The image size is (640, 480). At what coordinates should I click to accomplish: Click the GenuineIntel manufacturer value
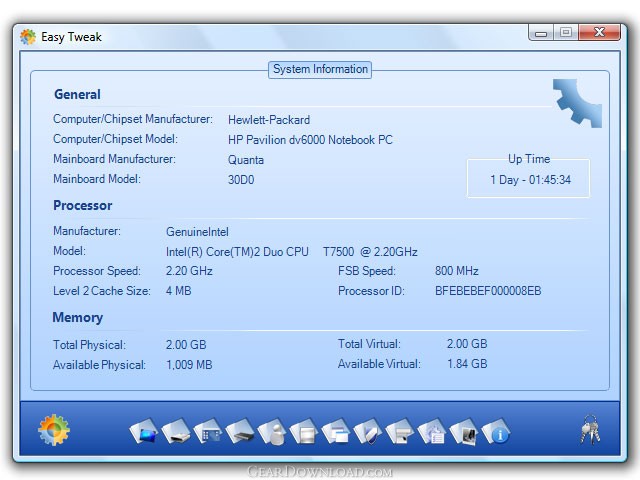point(197,232)
